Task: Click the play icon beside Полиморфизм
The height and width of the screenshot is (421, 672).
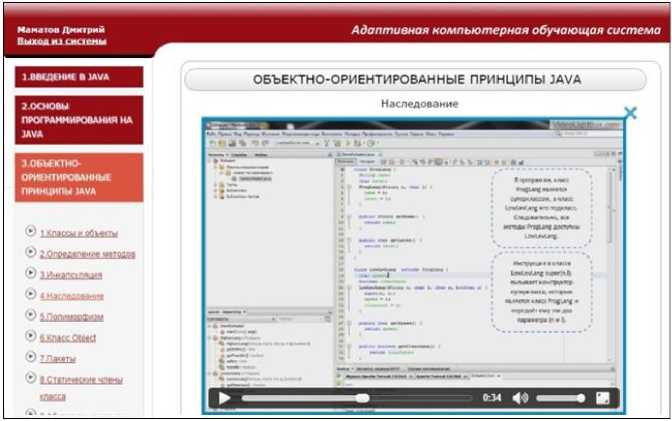Action: 30,315
